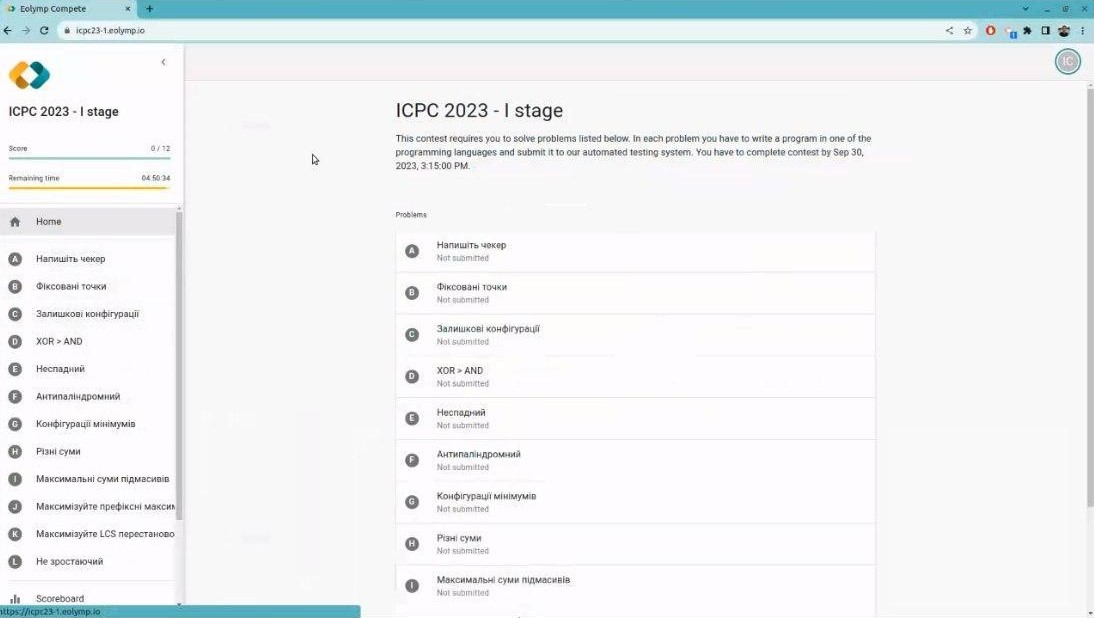The image size is (1094, 618).
Task: Click the Scoreboard bar chart icon
Action: (15, 599)
